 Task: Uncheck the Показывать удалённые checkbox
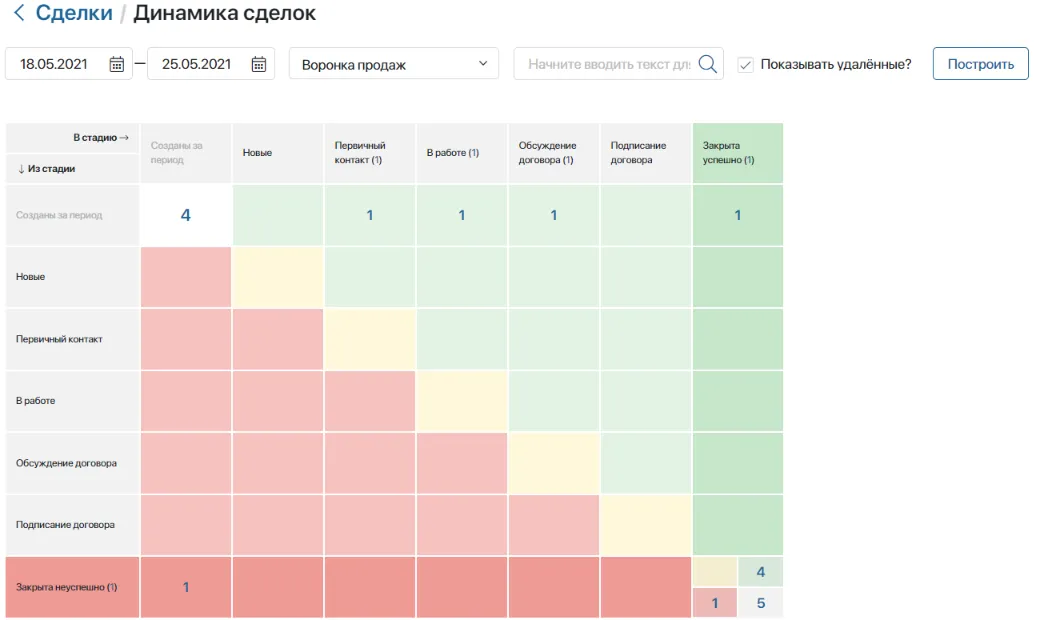click(744, 63)
